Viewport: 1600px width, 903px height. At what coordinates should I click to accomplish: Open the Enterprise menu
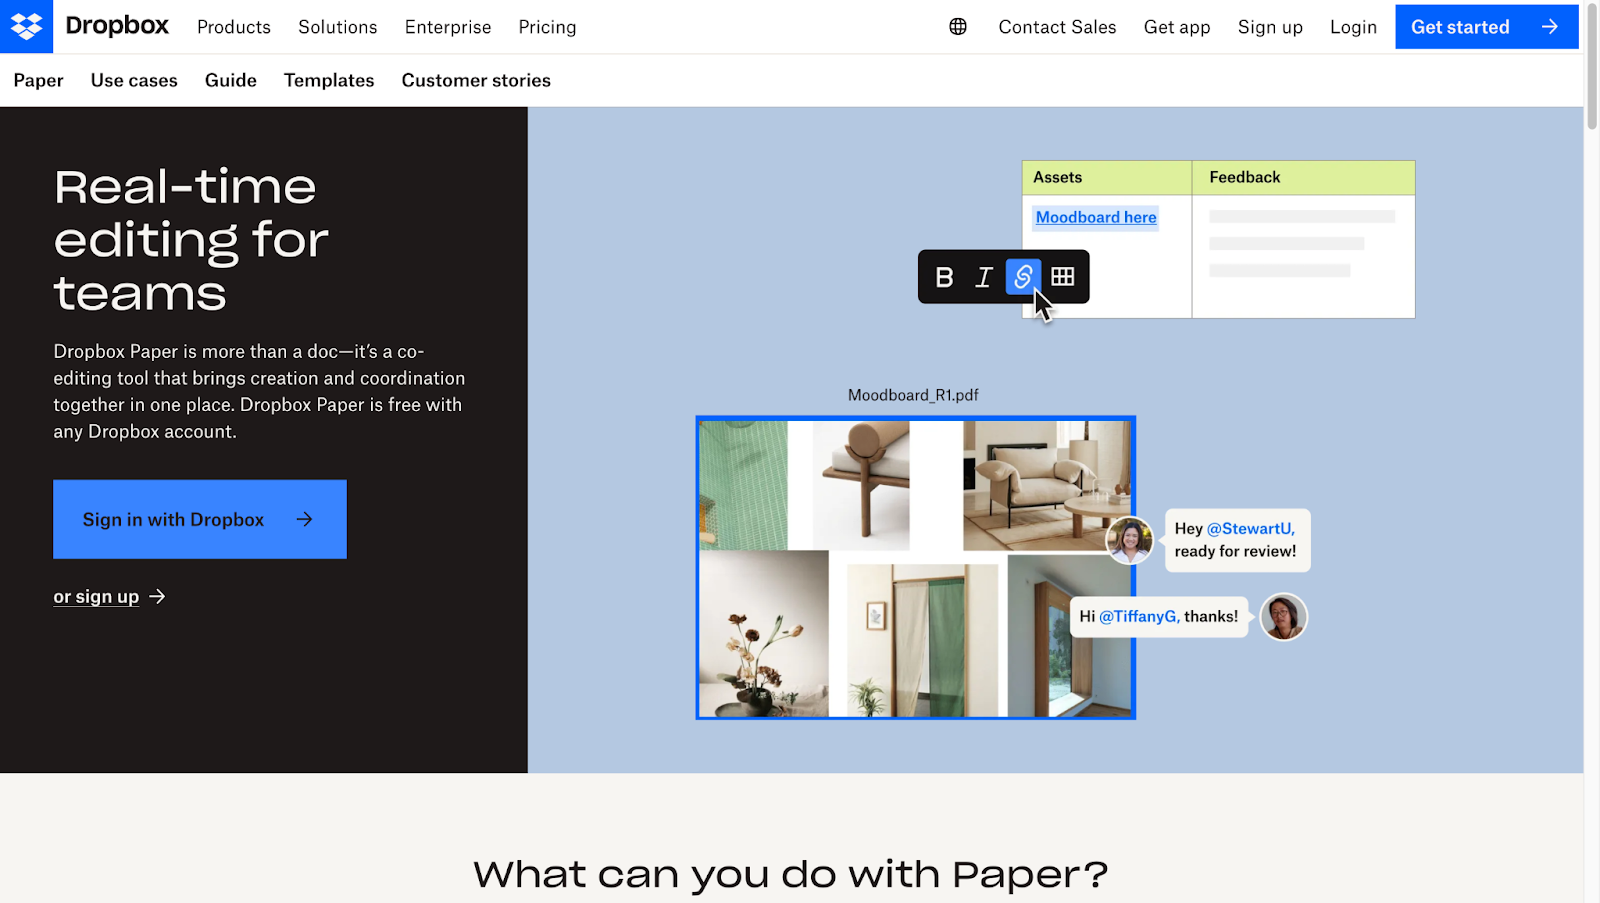(x=448, y=27)
